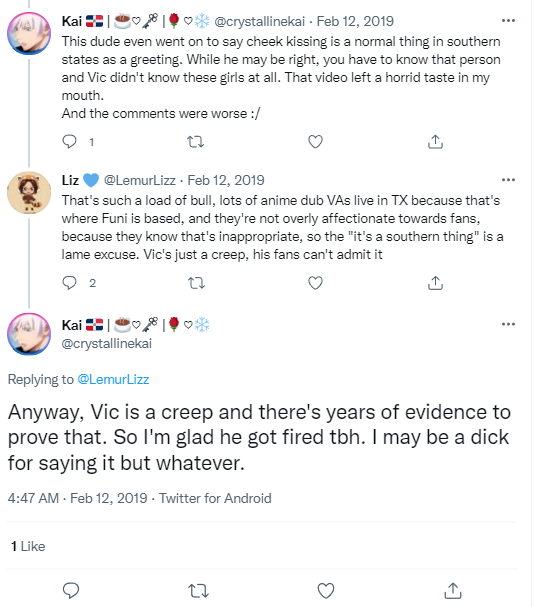Retweet Liz's tweet about lame excuse
Viewport: 534px width, 607px height.
[196, 283]
